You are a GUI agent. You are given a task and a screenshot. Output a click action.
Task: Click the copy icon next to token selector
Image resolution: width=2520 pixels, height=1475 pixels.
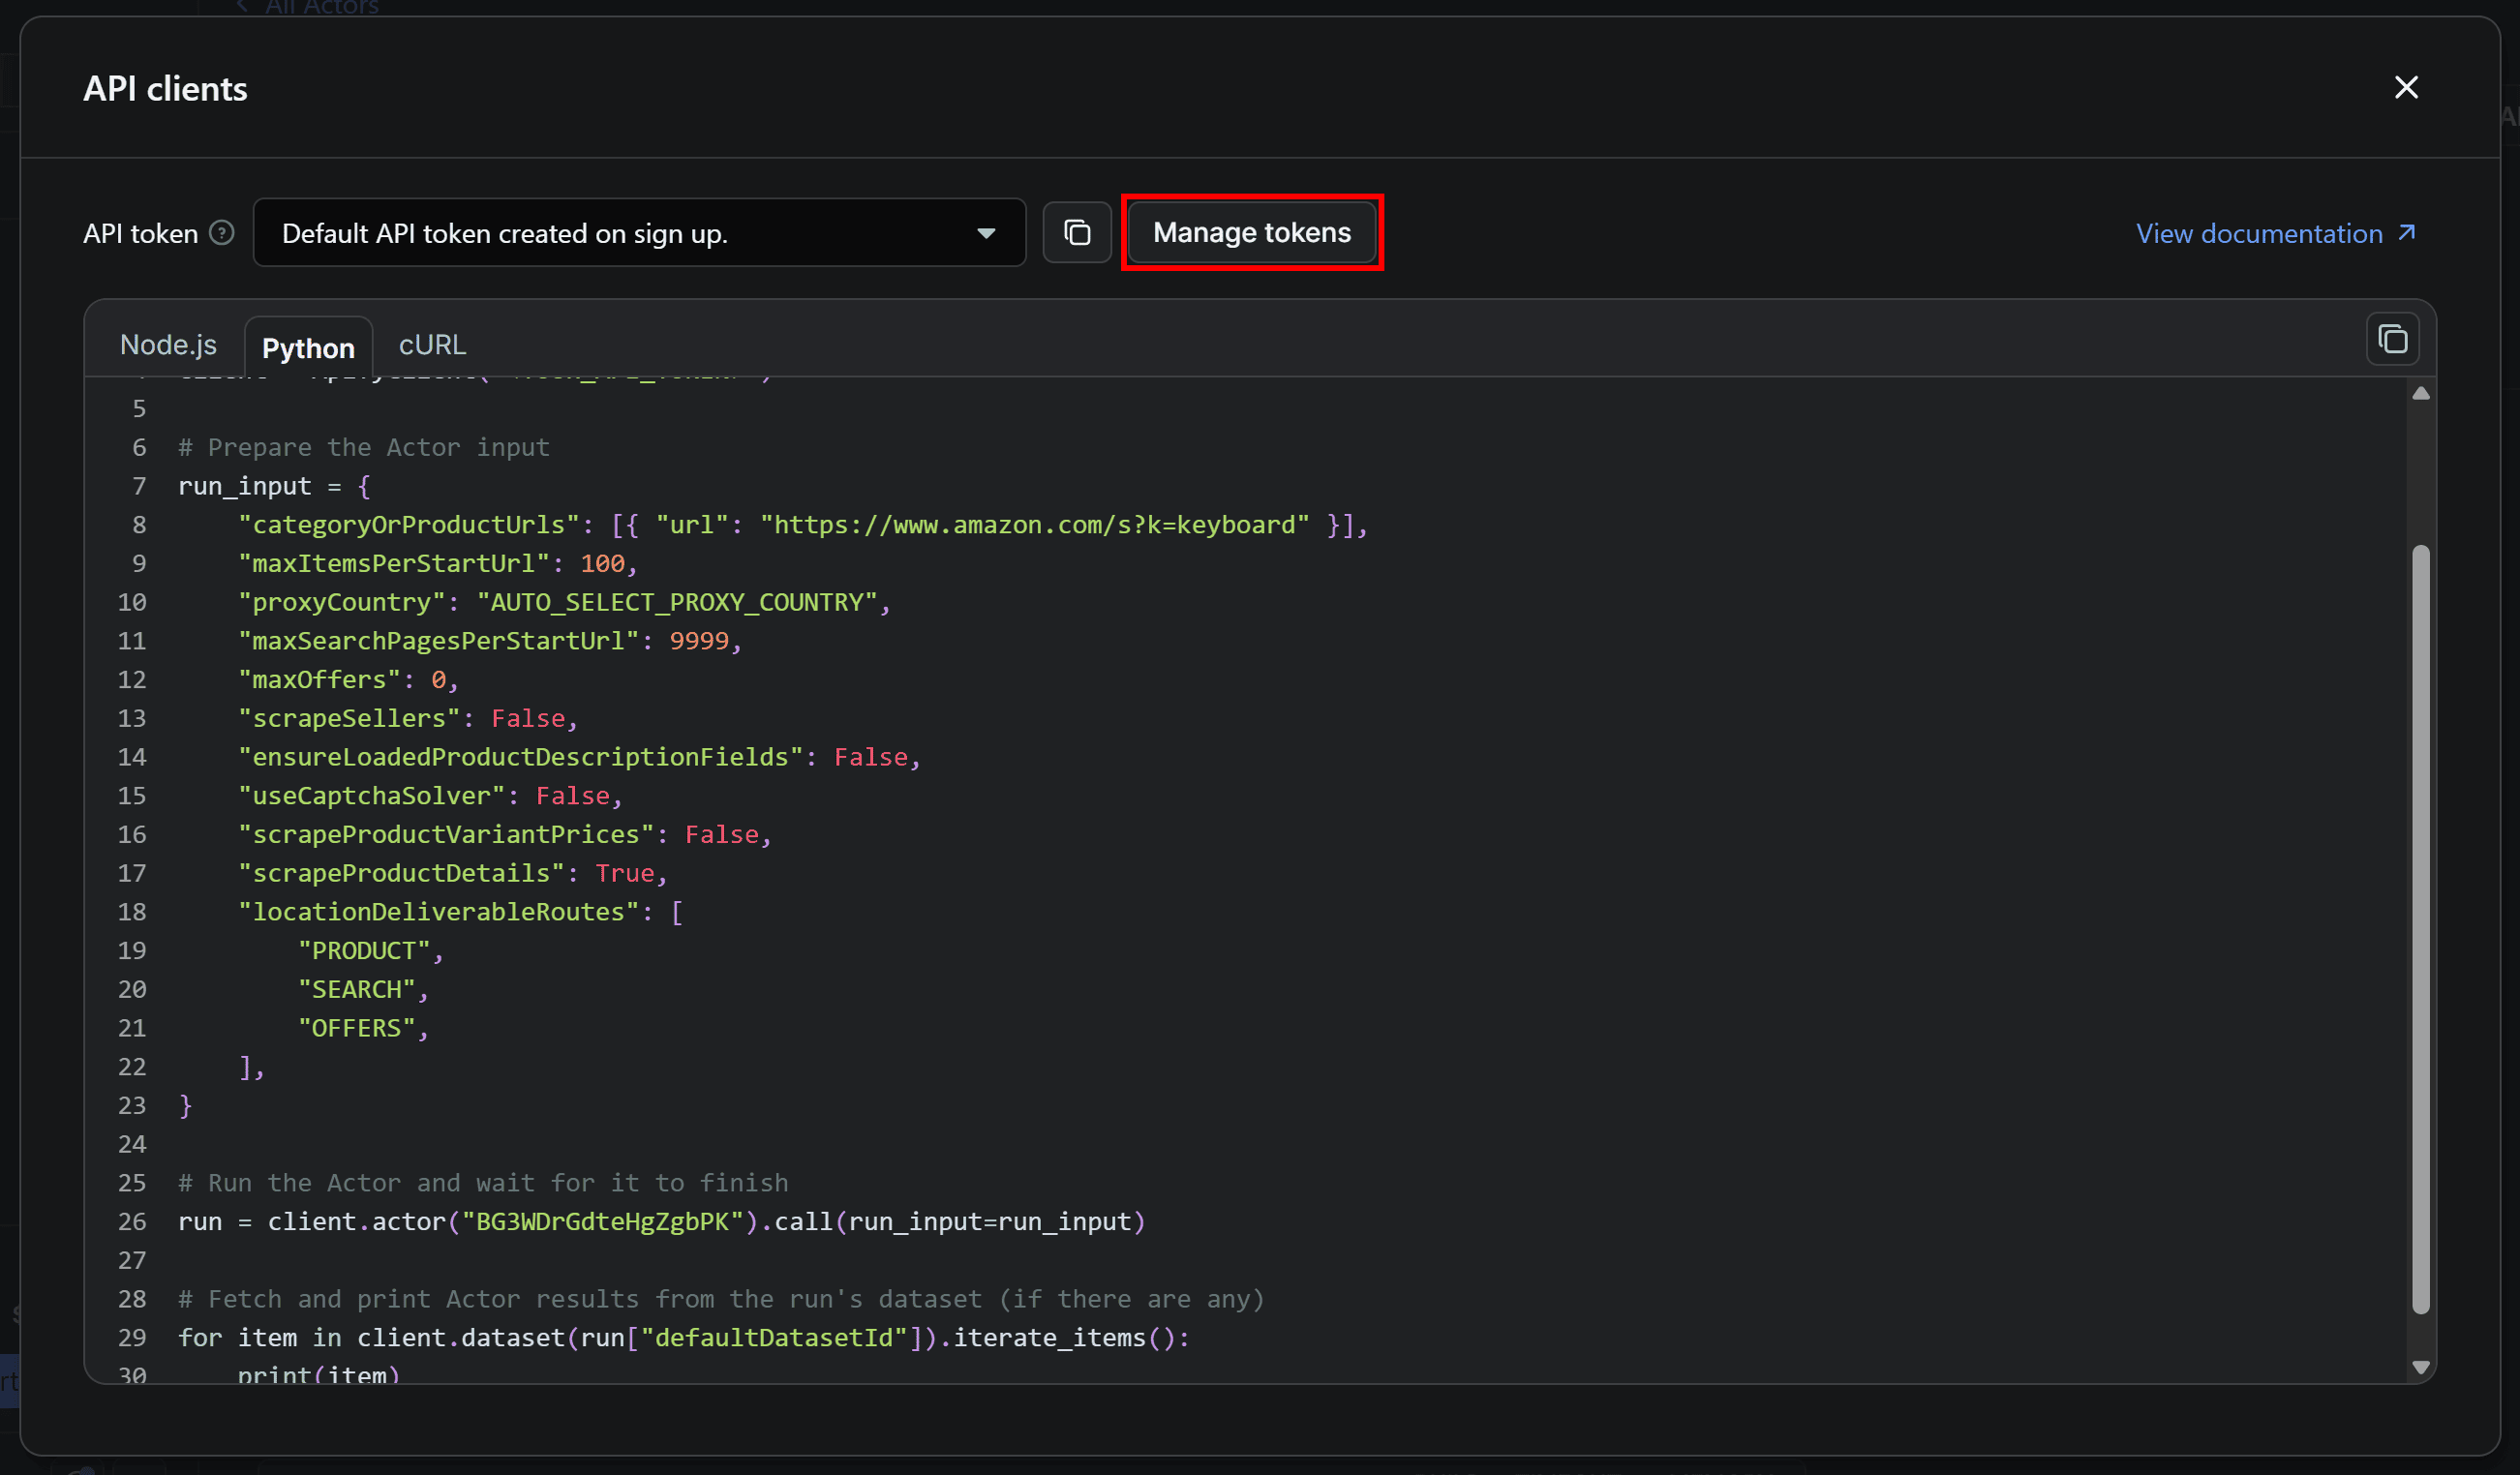[1077, 232]
